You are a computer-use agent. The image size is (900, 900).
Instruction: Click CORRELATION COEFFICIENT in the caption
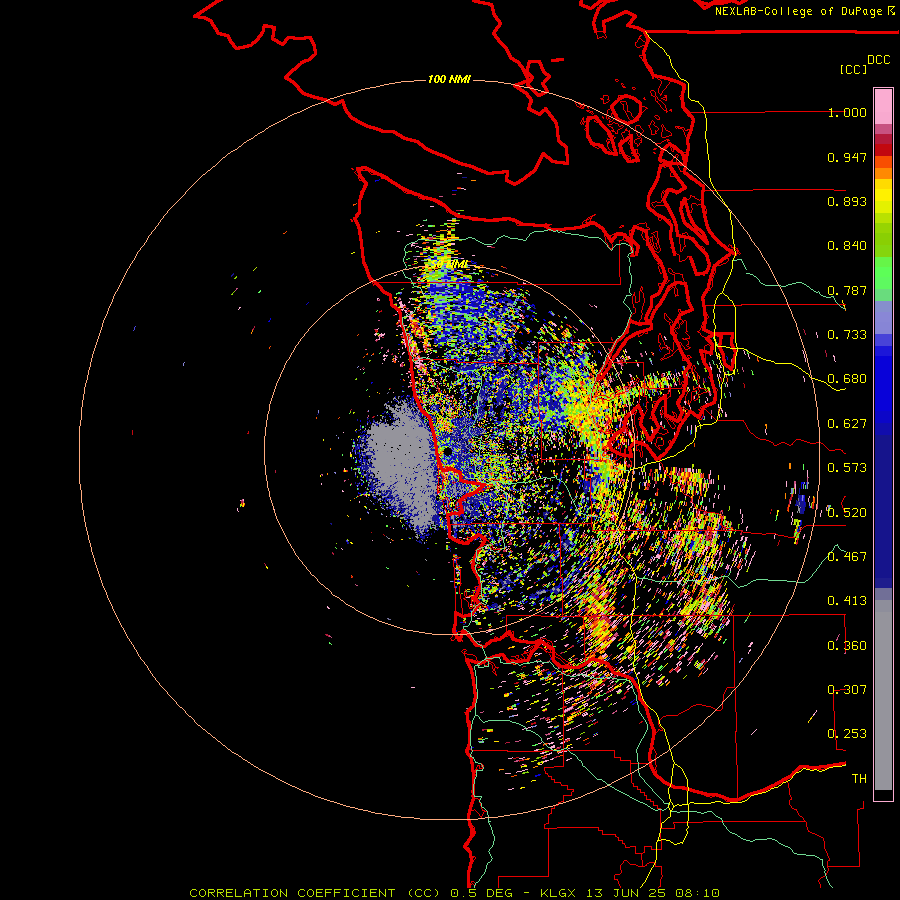(293, 893)
